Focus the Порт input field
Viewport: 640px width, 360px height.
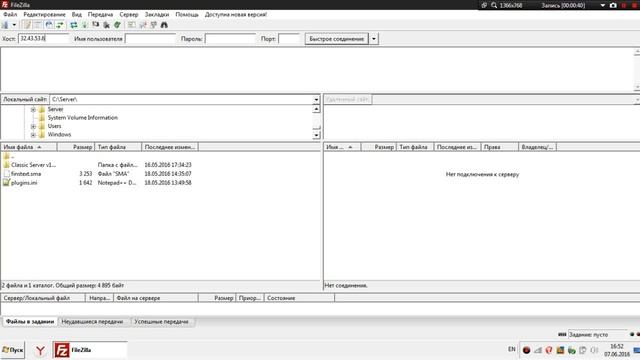click(289, 39)
